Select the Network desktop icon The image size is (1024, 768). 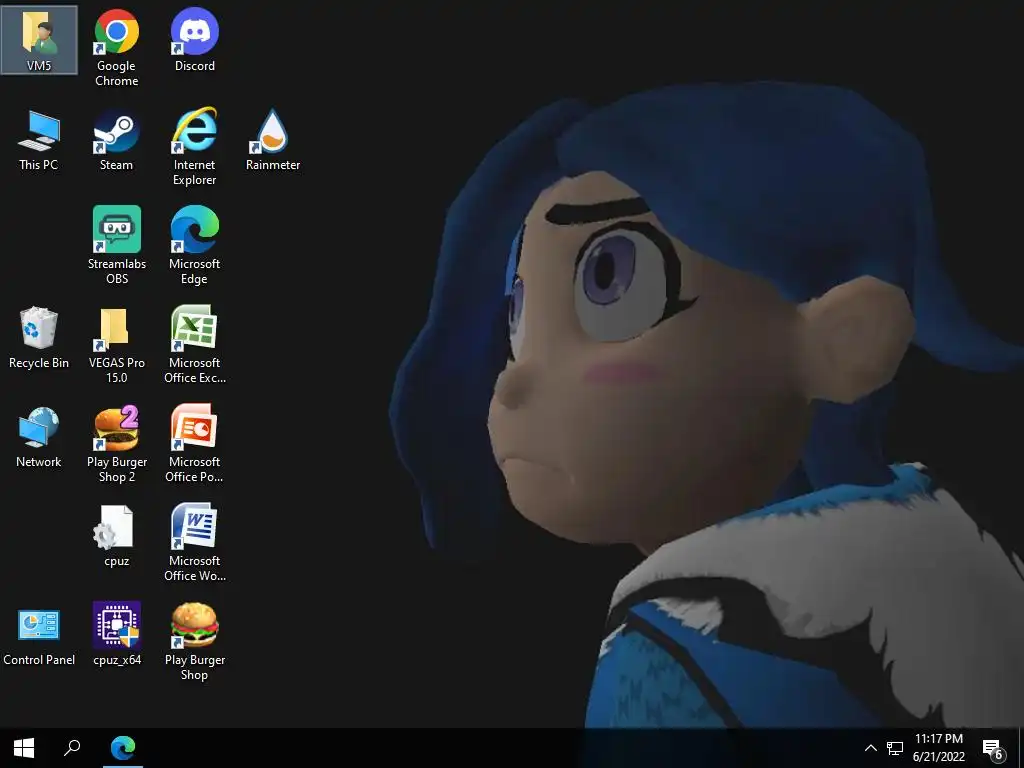click(39, 437)
